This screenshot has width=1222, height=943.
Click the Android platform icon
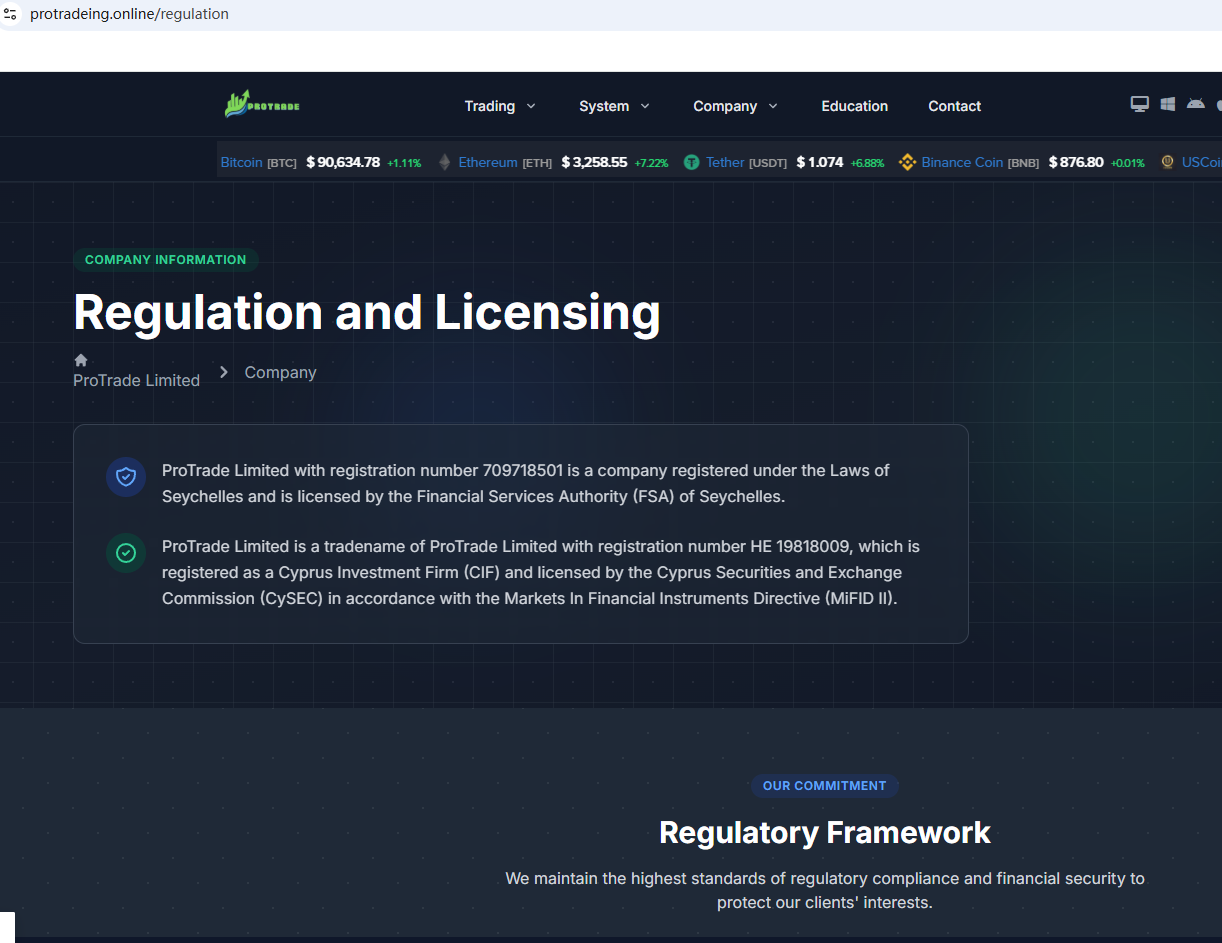point(1195,104)
